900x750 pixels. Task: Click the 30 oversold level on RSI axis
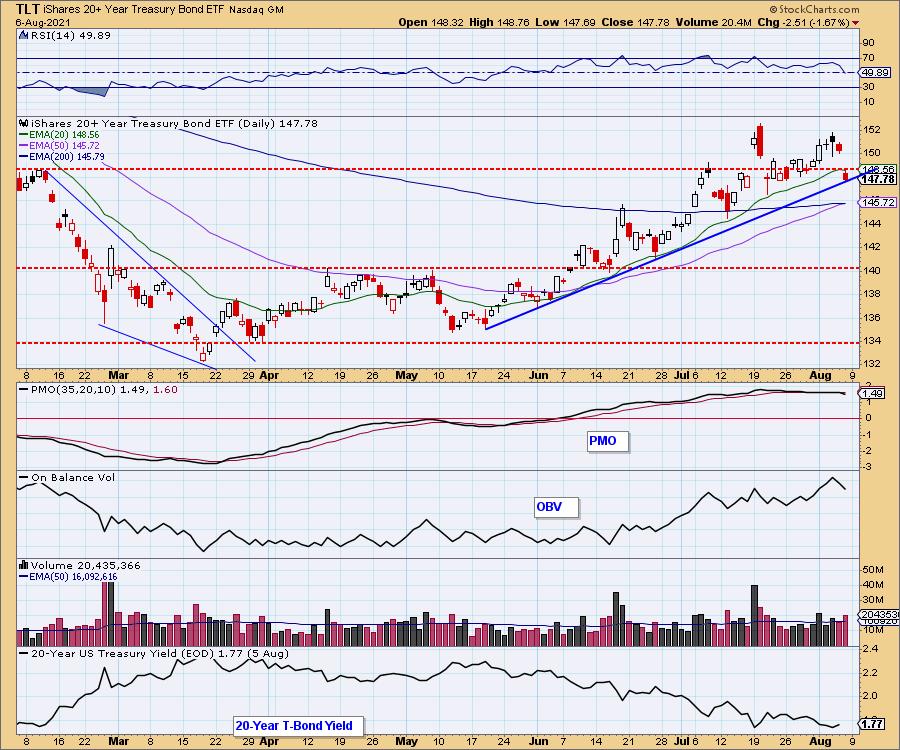pyautogui.click(x=868, y=87)
